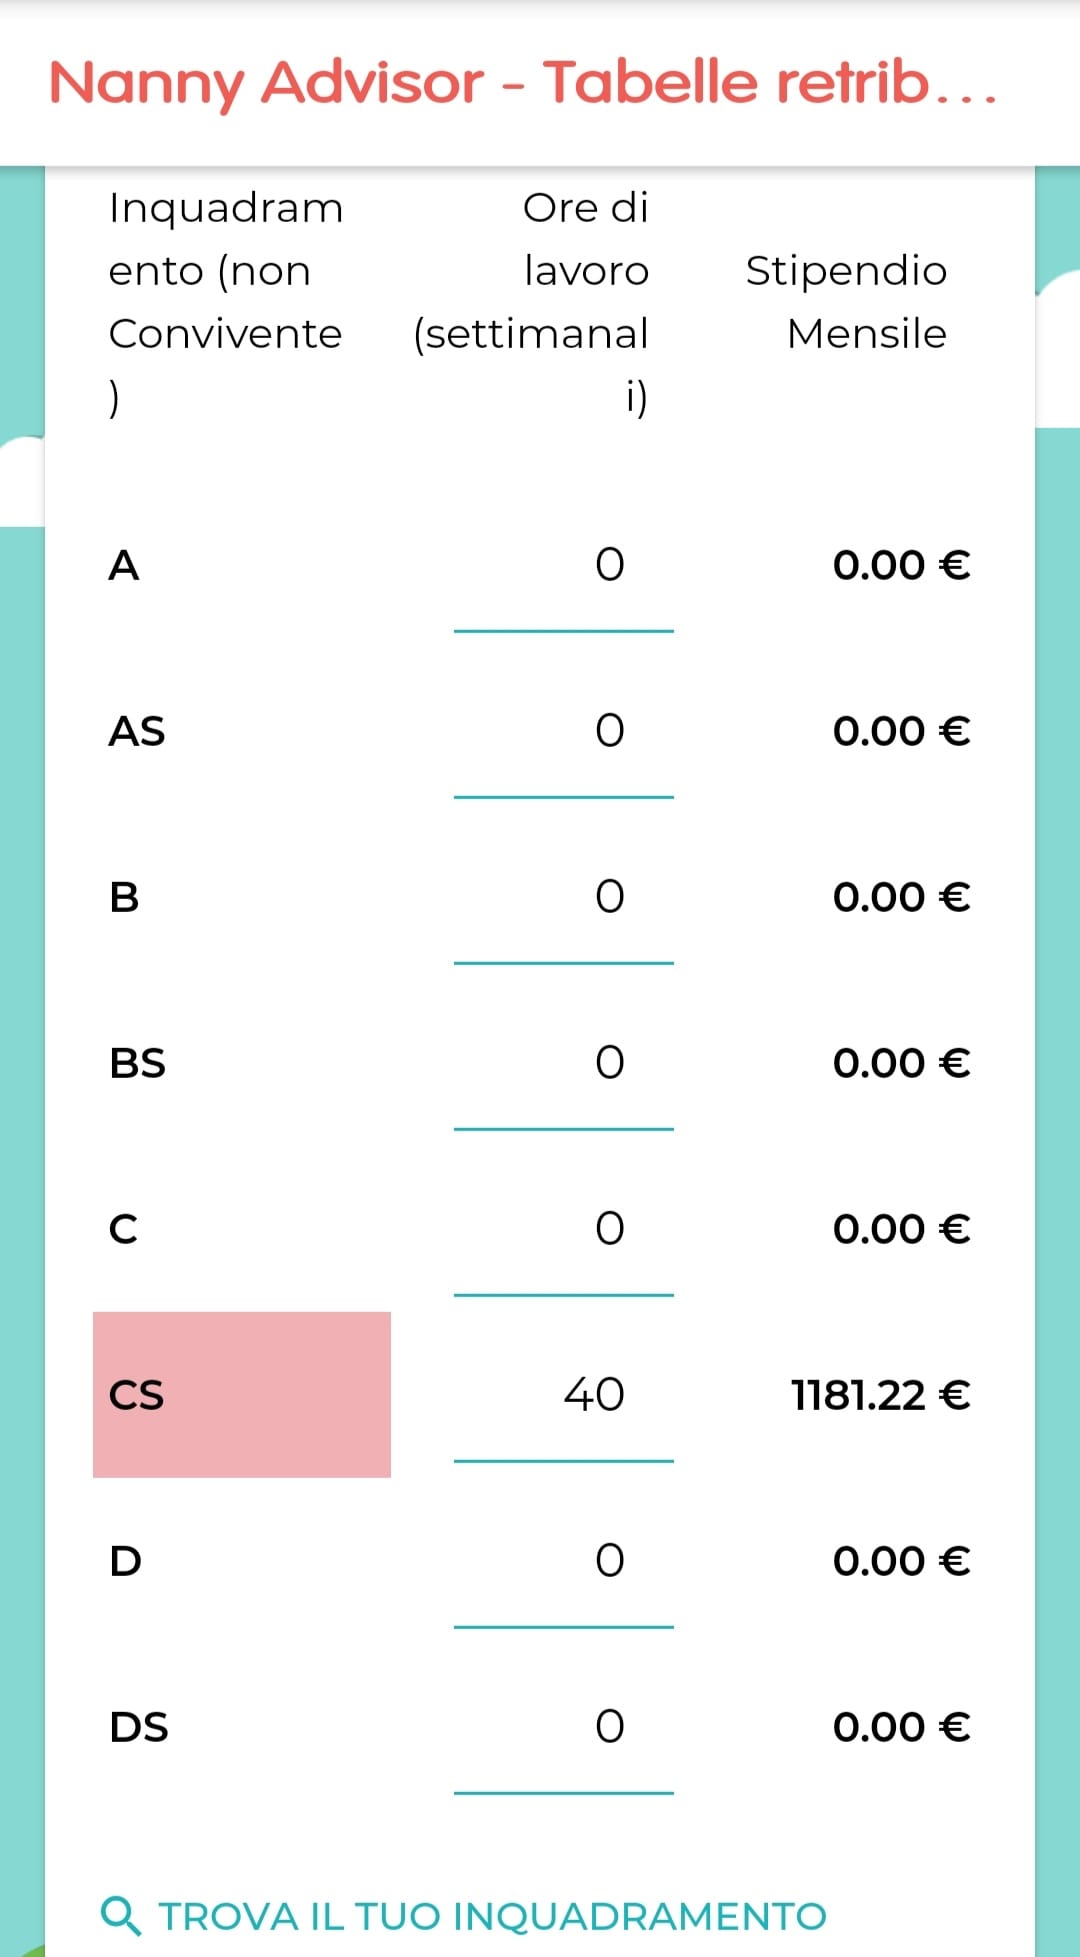The image size is (1080, 1957).
Task: Select the hours input for level D
Action: click(564, 1562)
